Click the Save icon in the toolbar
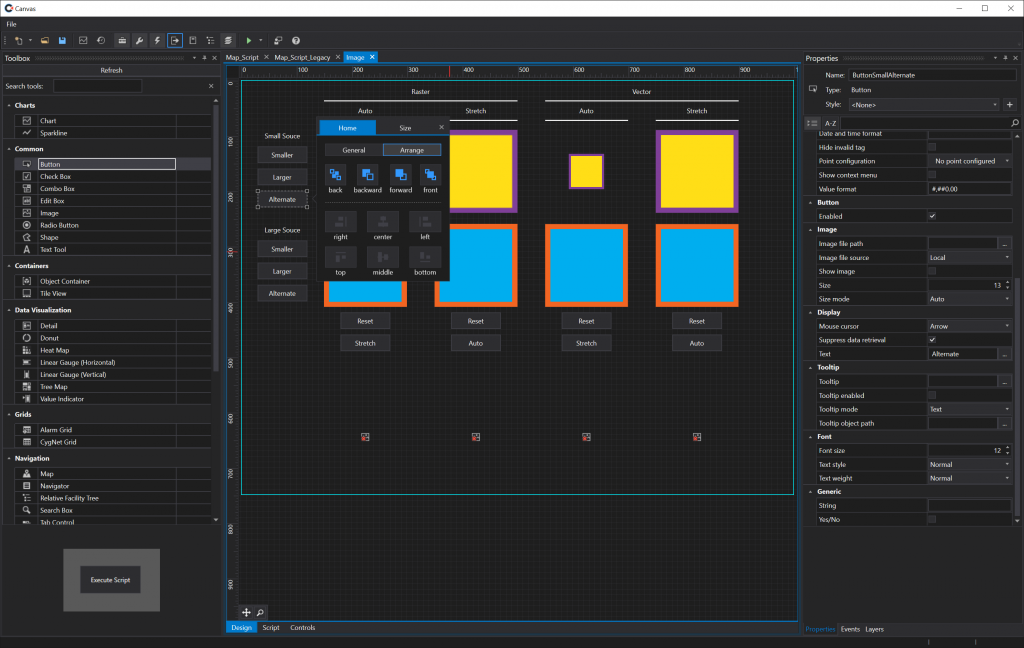This screenshot has height=648, width=1024. [x=62, y=41]
